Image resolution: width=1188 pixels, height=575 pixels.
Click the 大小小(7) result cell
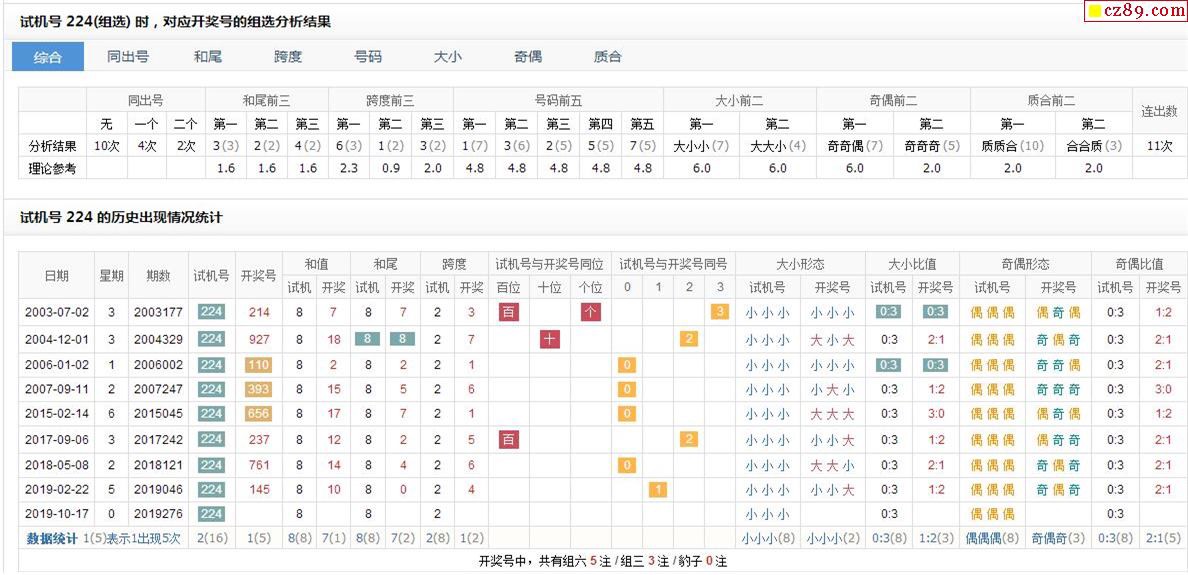tap(701, 146)
